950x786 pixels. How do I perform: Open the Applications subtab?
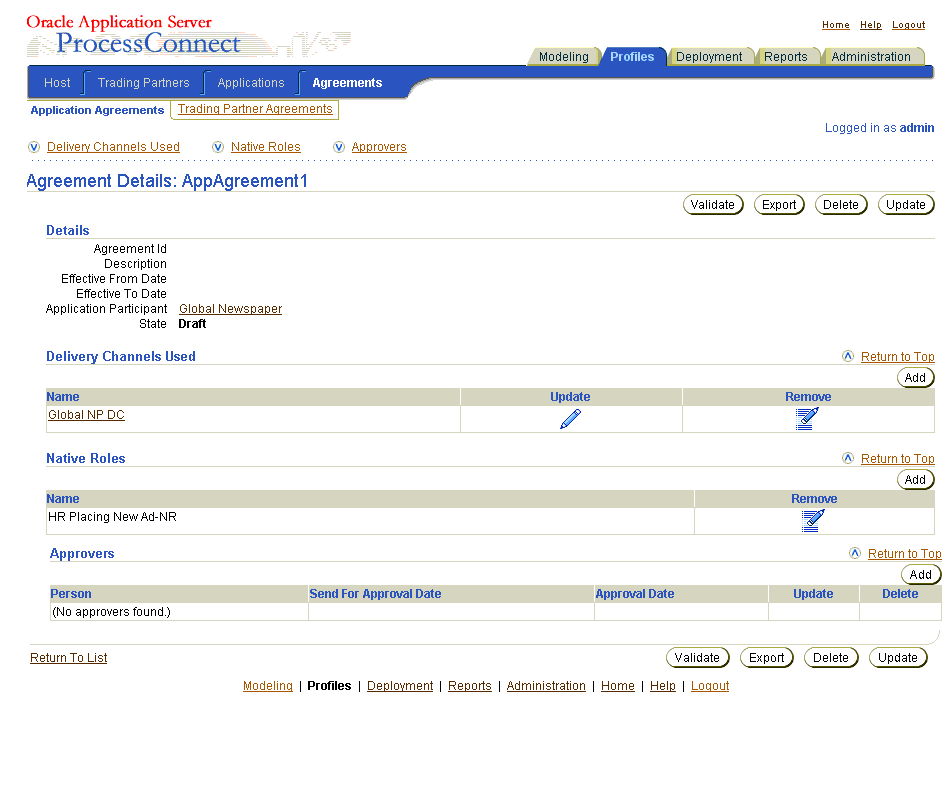click(x=251, y=82)
